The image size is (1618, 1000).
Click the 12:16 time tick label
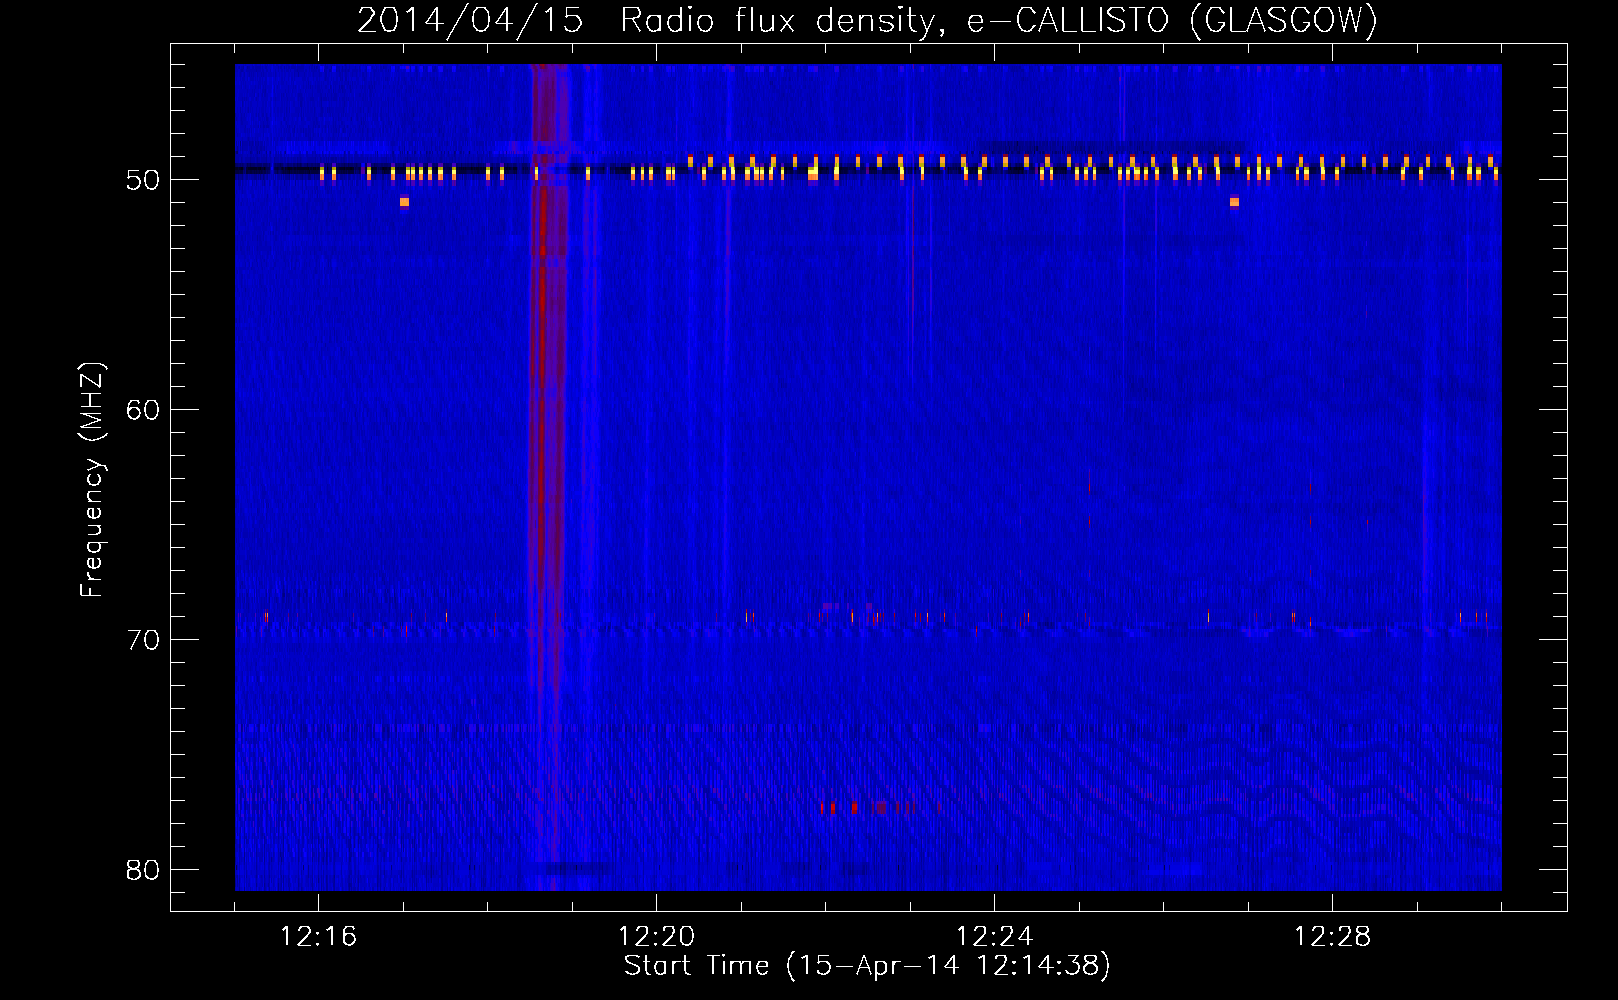click(318, 937)
